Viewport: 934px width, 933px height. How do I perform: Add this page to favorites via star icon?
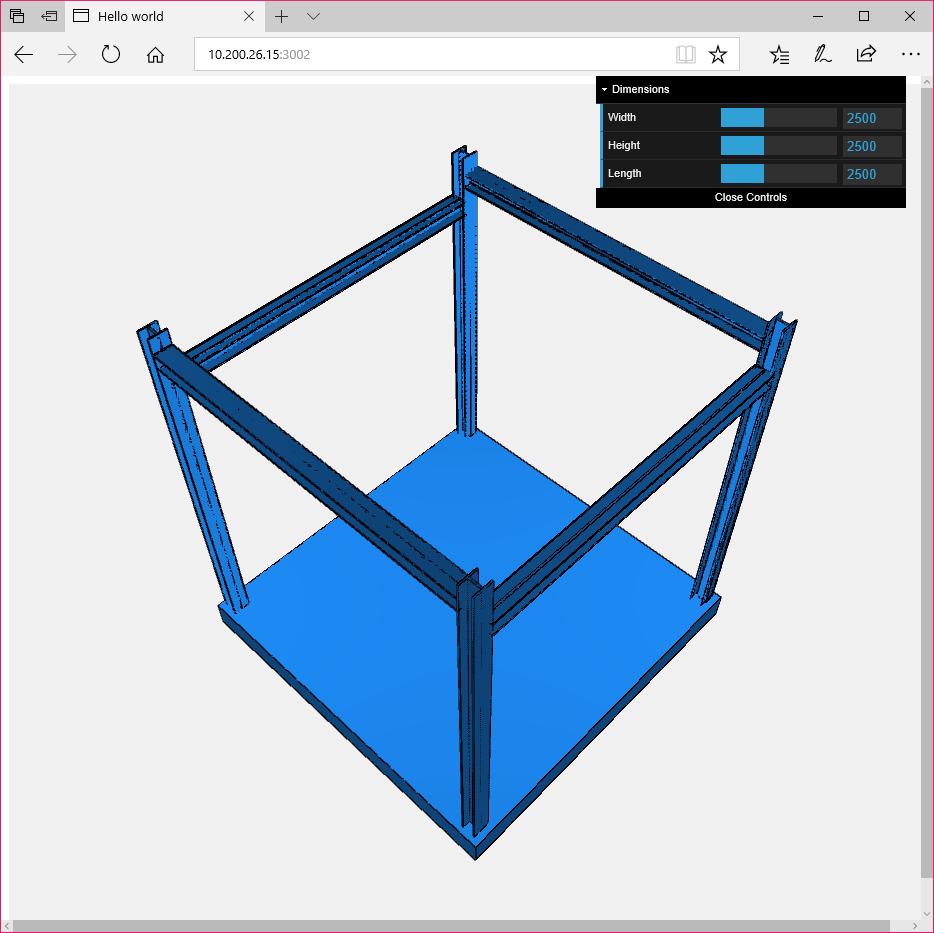point(718,54)
